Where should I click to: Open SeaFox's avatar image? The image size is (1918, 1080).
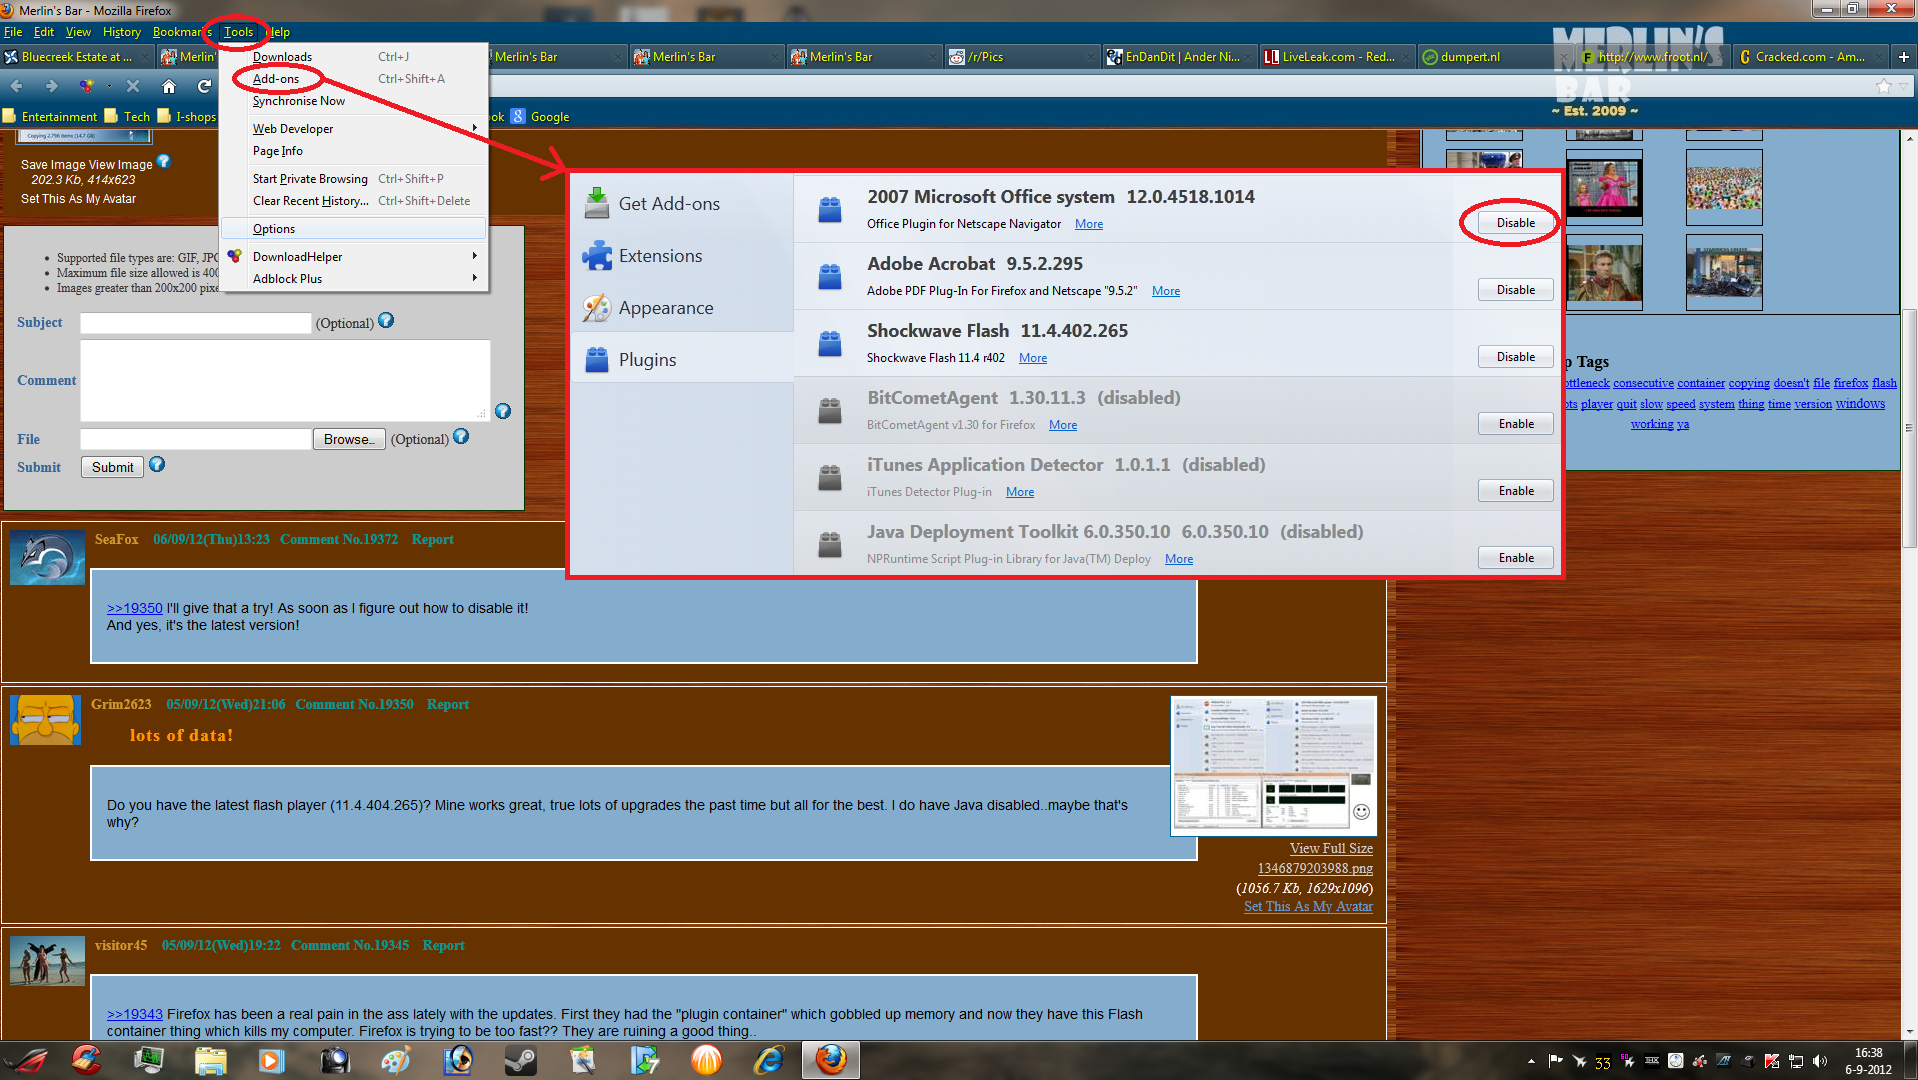tap(47, 558)
